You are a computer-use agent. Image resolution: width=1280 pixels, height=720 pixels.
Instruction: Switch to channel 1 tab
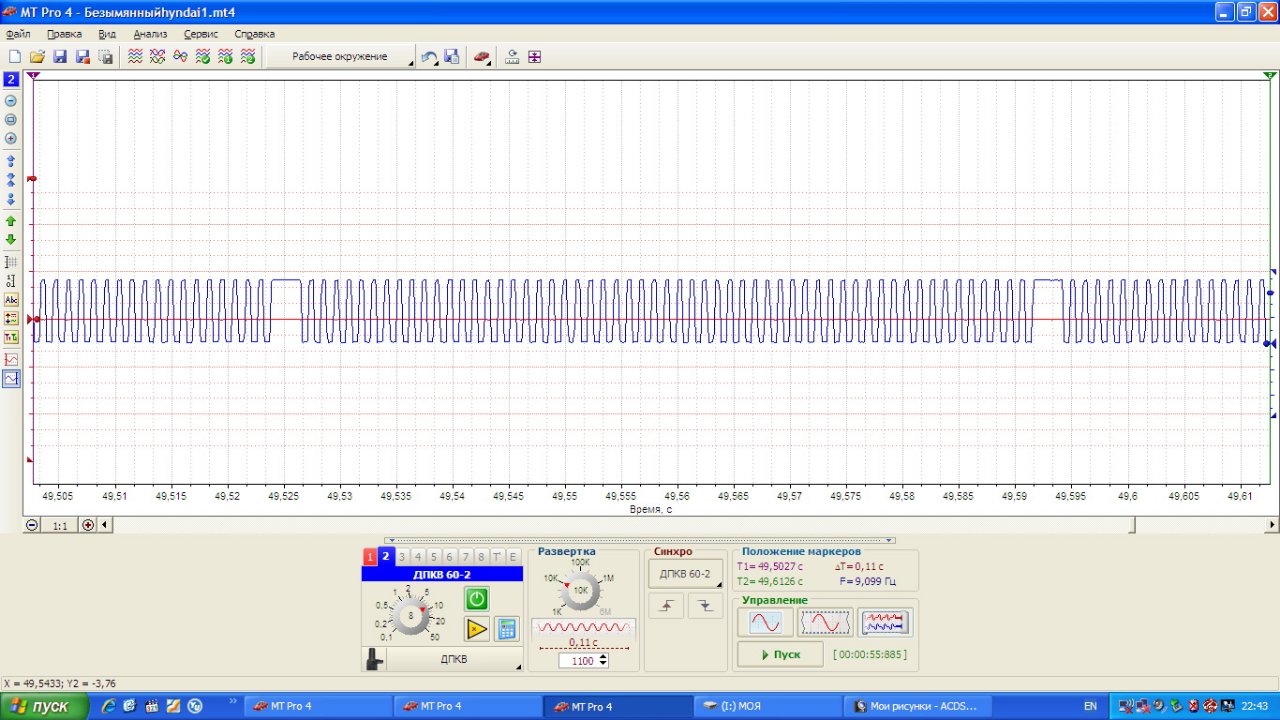click(370, 557)
